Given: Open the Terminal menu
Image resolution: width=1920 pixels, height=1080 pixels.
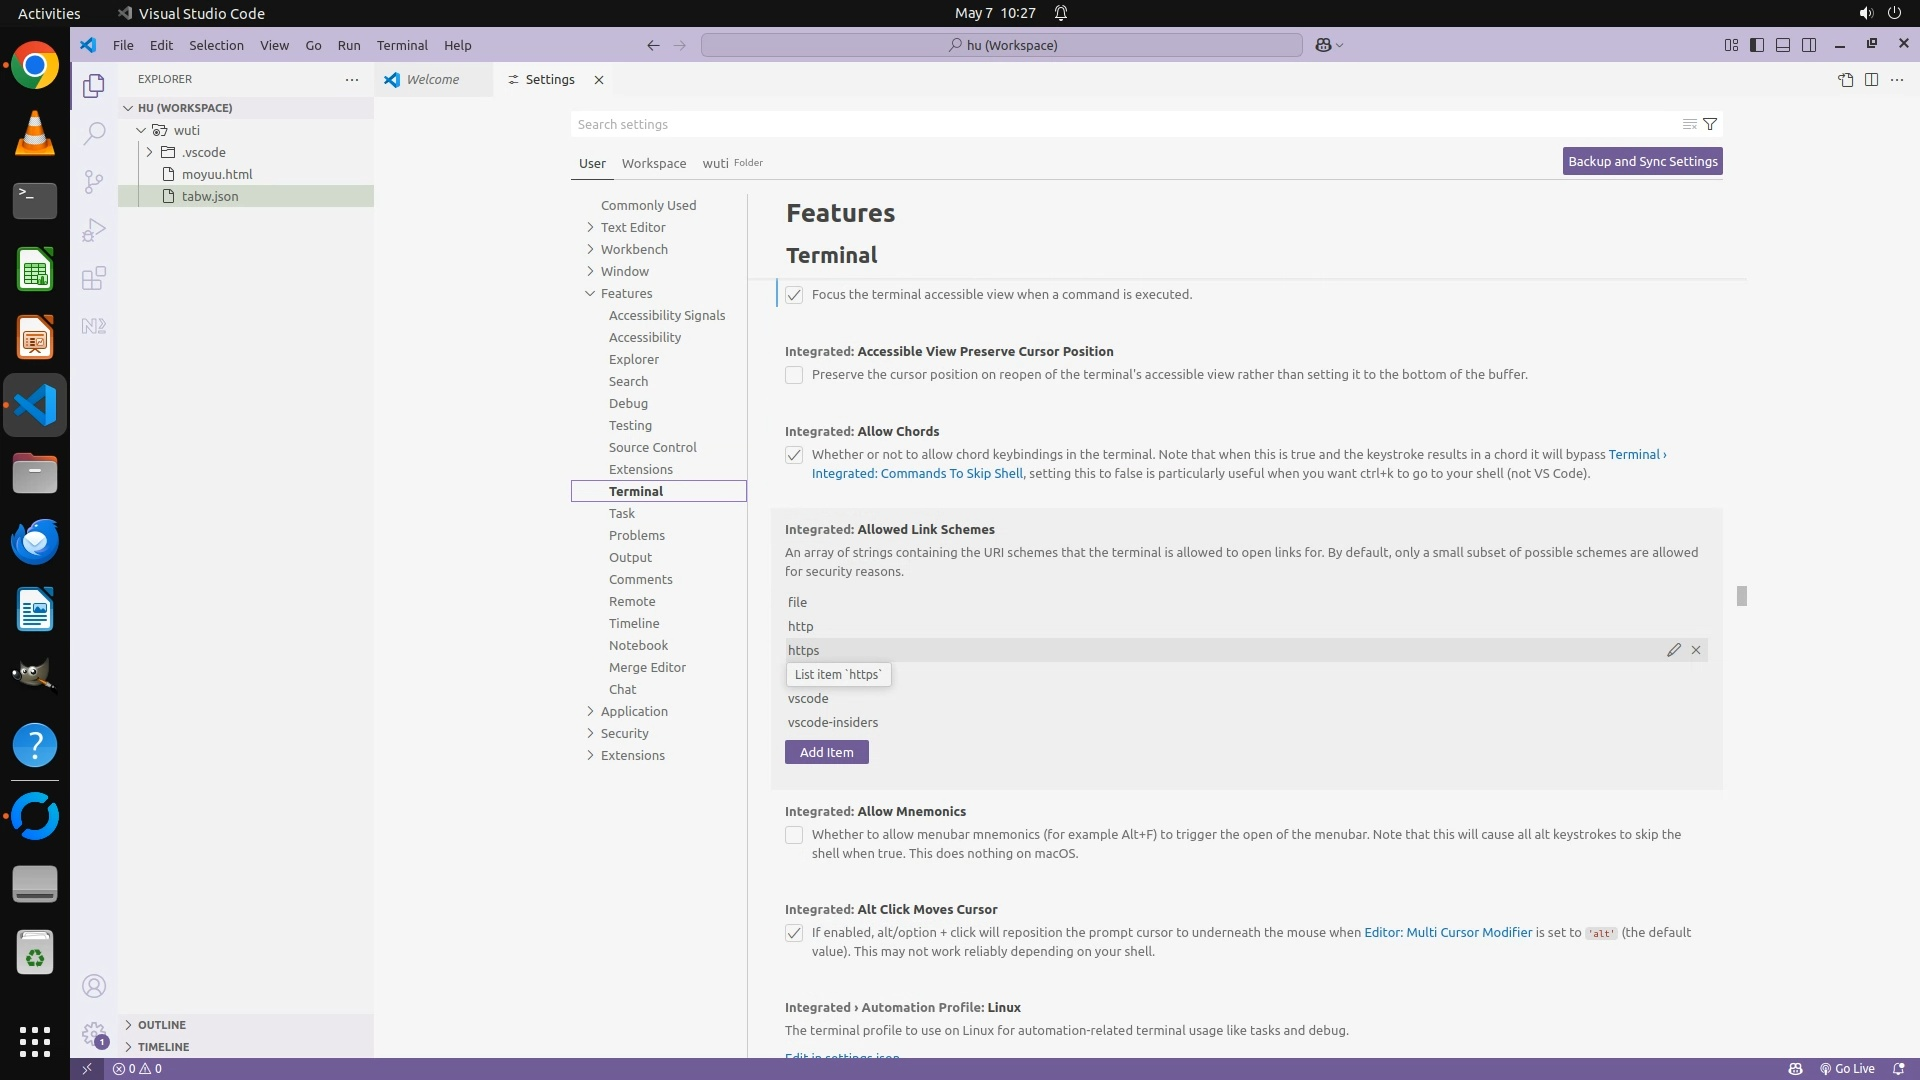Looking at the screenshot, I should (402, 45).
